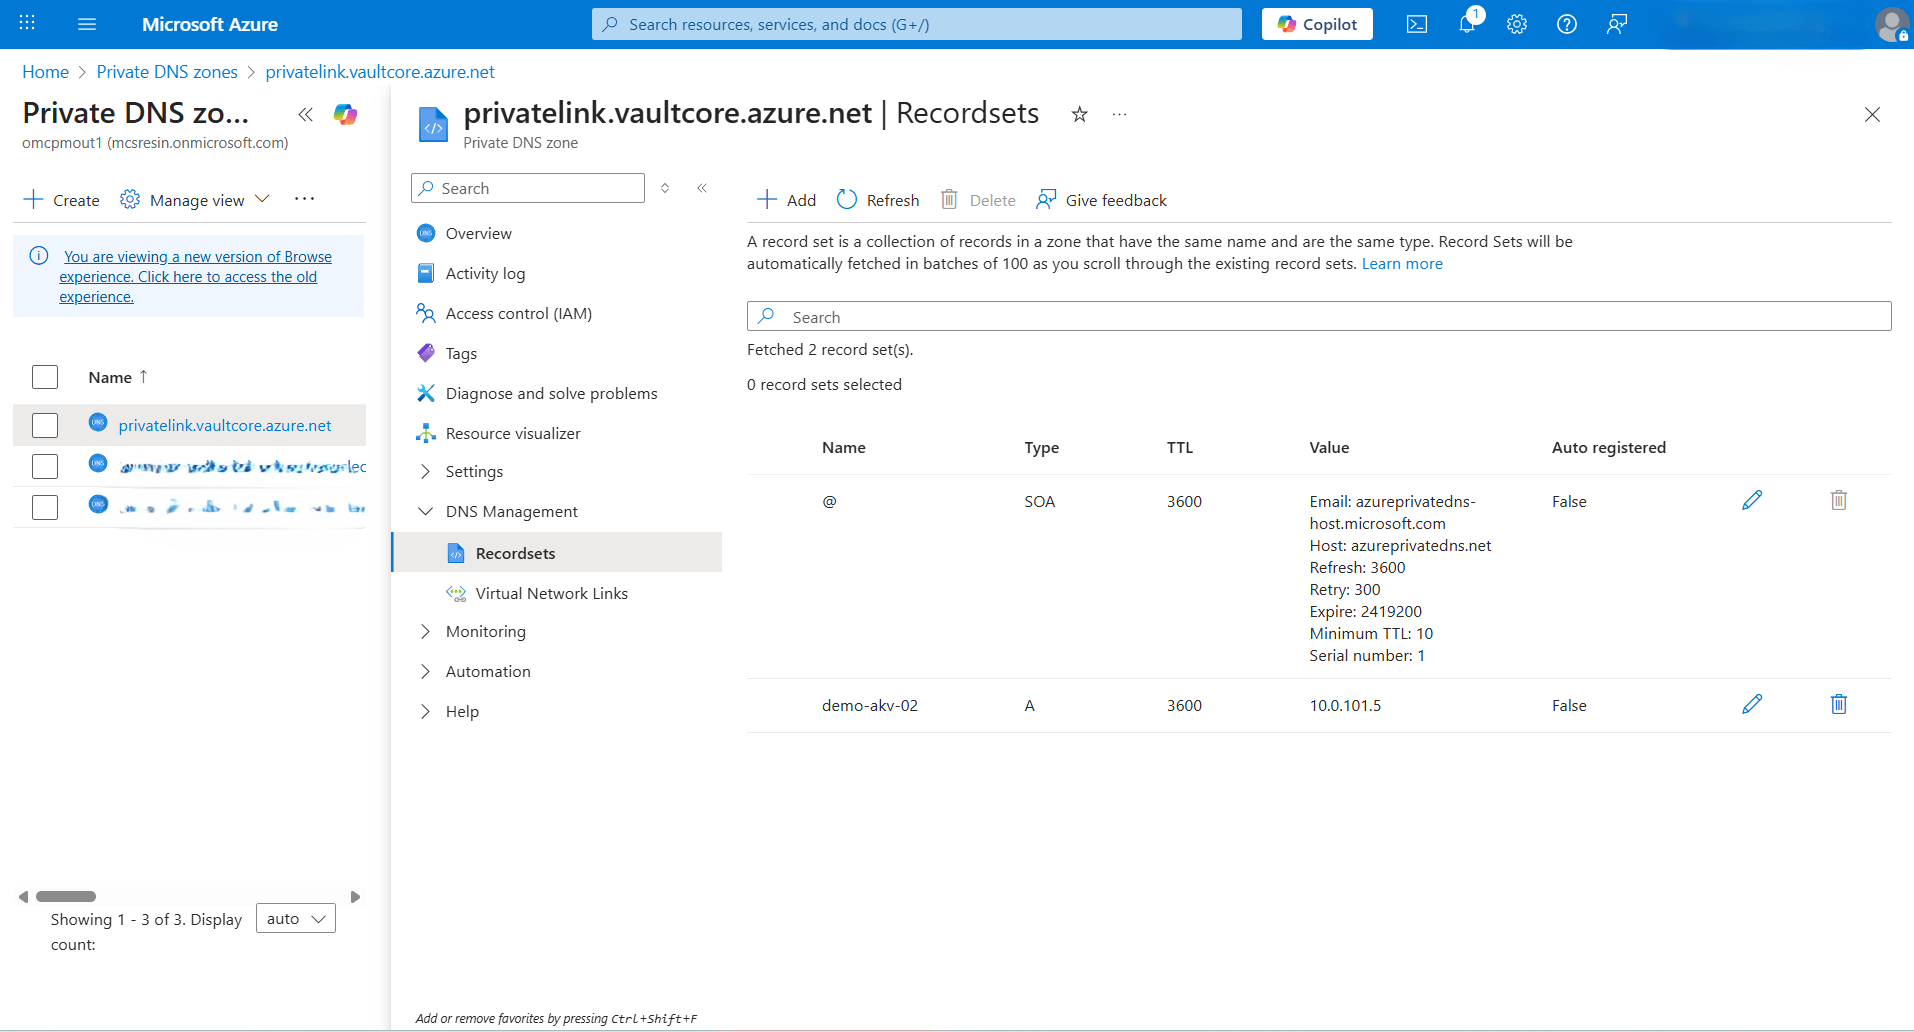The width and height of the screenshot is (1914, 1032).
Task: Open the Learn more link
Action: pyautogui.click(x=1402, y=263)
